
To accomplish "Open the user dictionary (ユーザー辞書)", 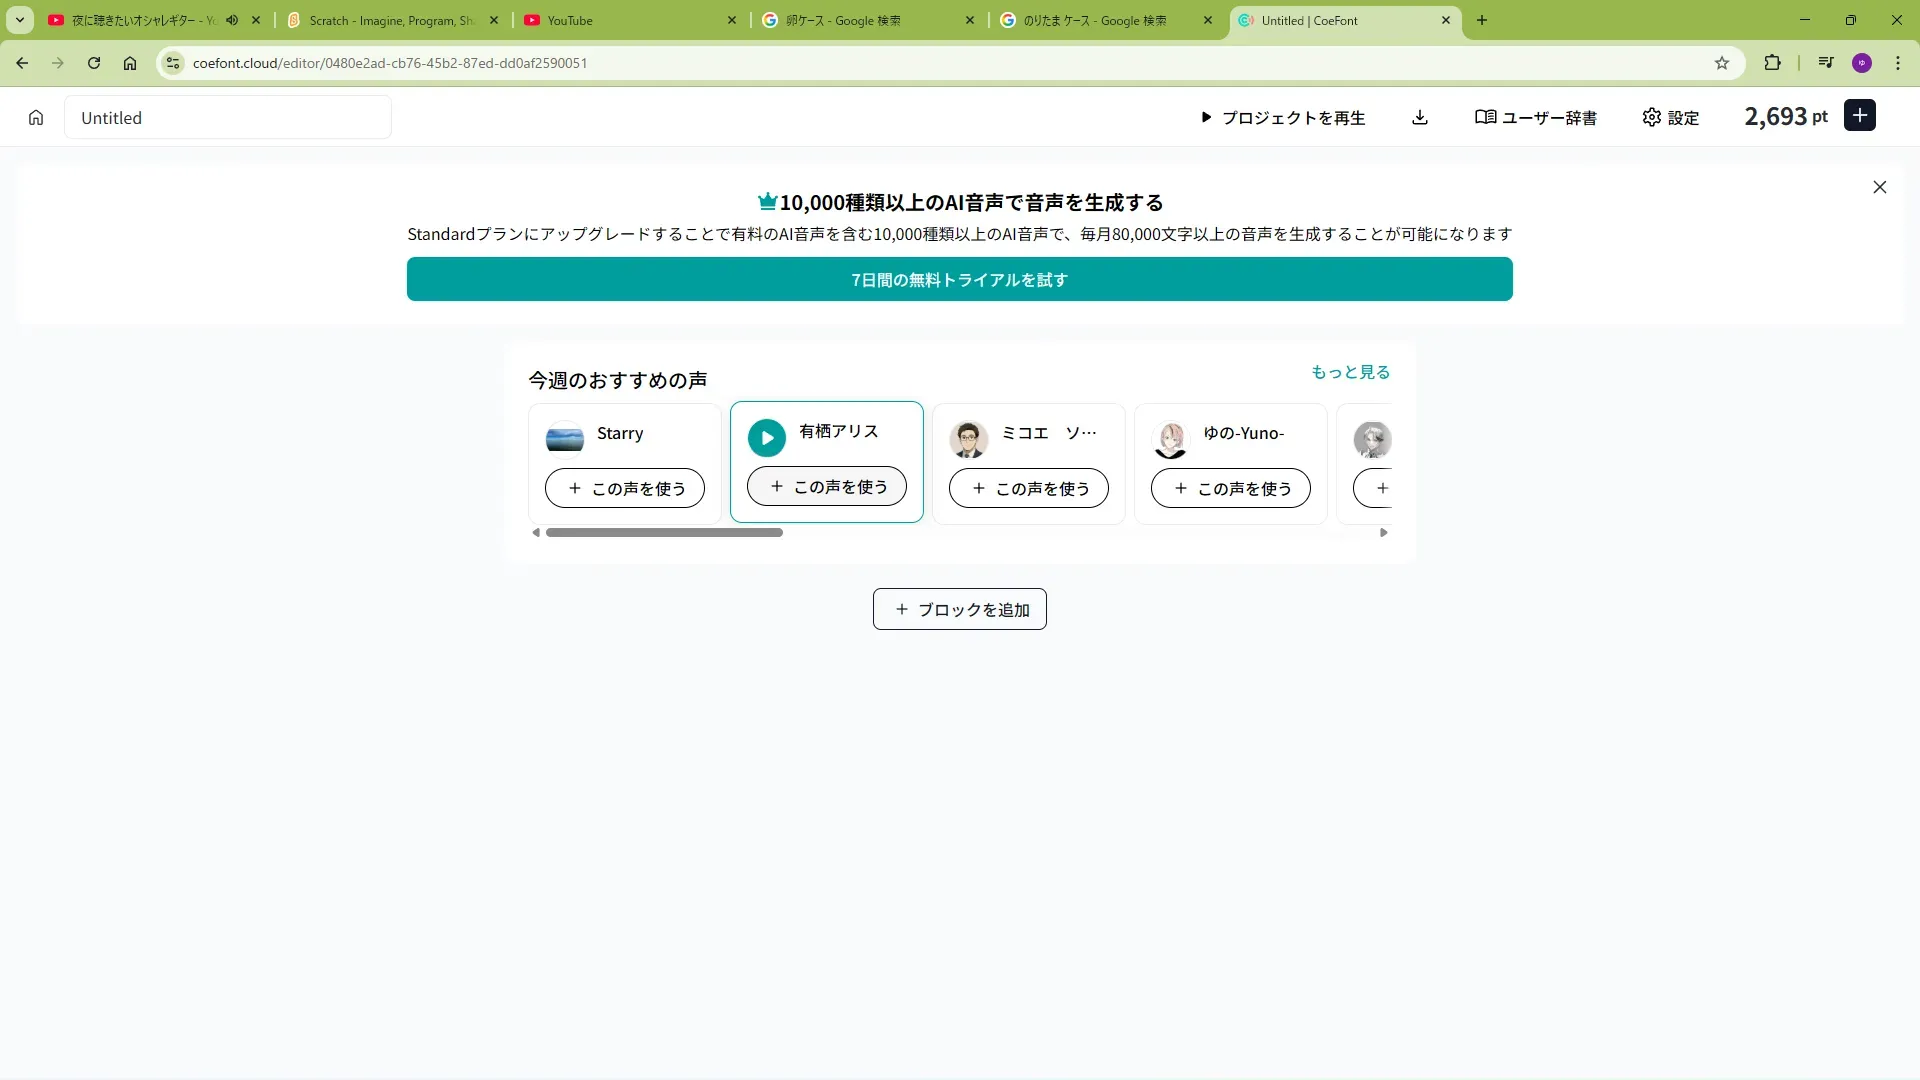I will [x=1536, y=118].
